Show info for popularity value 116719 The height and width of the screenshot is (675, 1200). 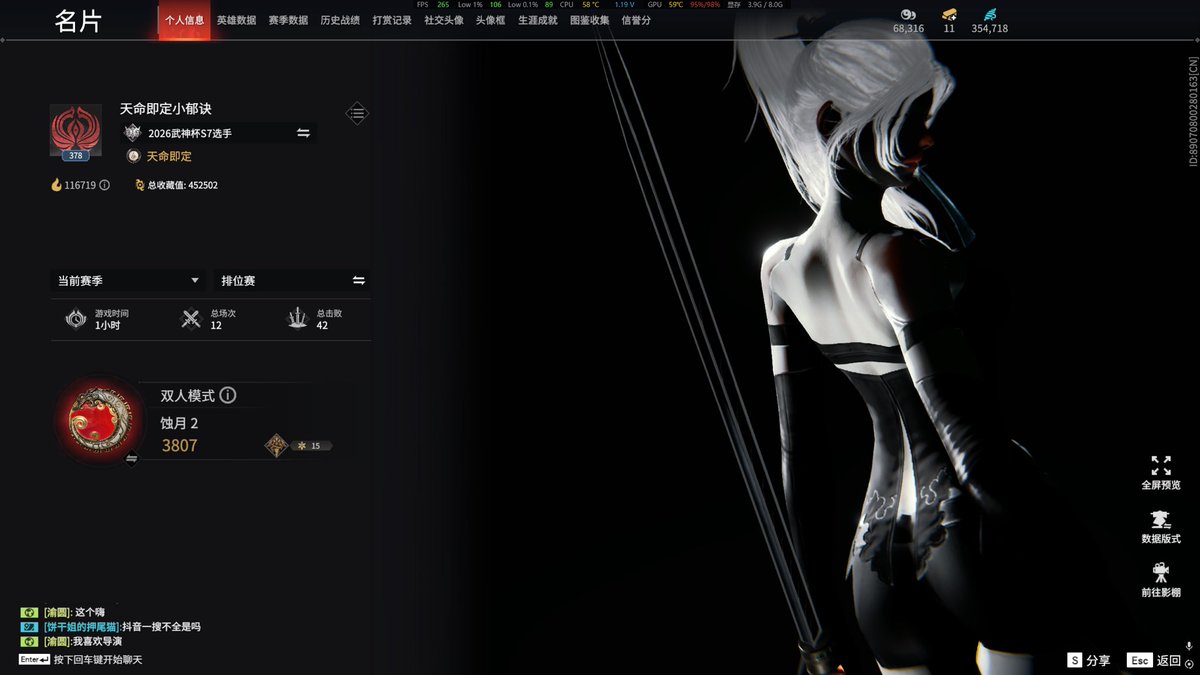pyautogui.click(x=105, y=185)
